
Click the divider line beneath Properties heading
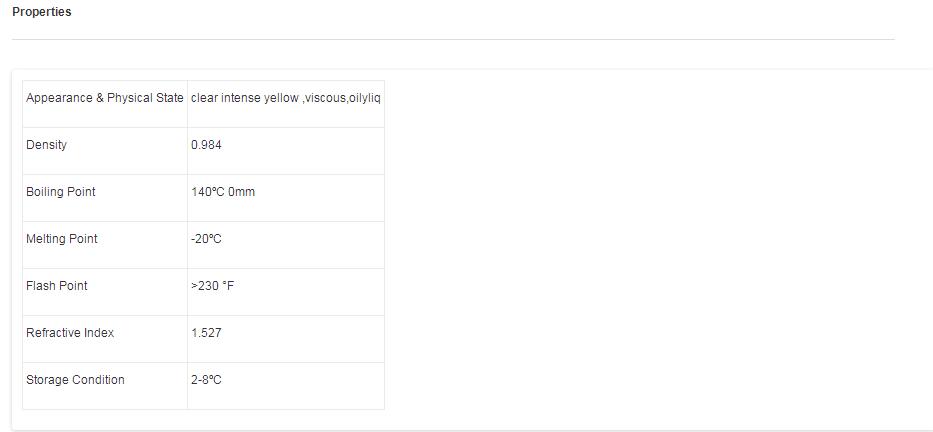pos(452,40)
